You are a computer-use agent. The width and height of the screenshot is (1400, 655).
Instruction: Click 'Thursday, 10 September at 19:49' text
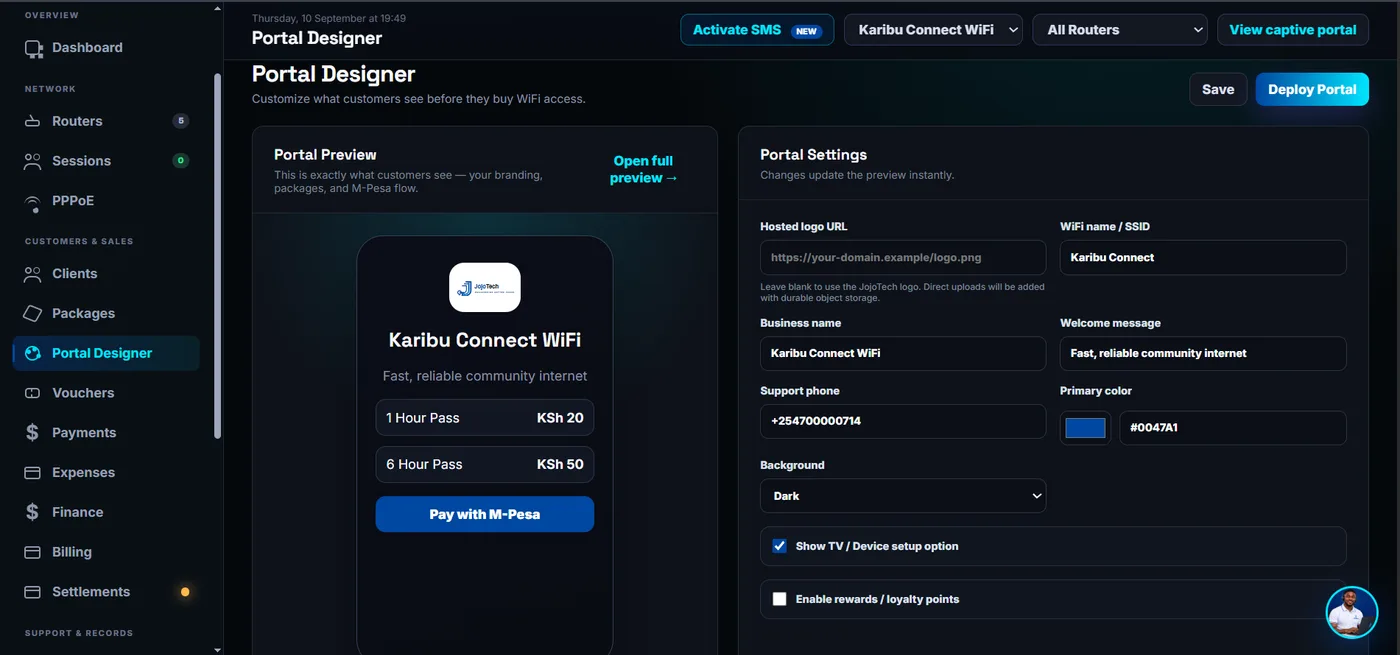[329, 19]
